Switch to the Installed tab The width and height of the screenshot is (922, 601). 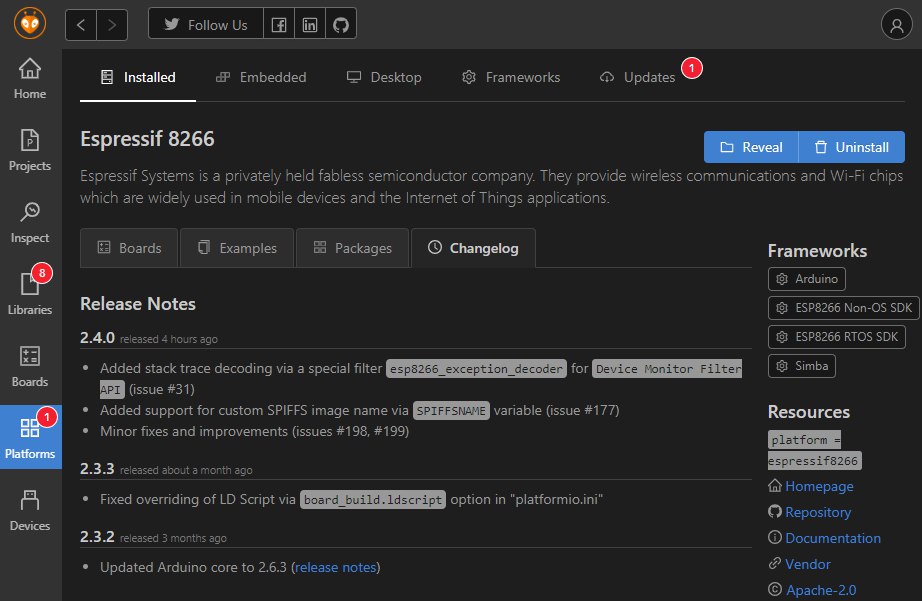click(x=138, y=78)
